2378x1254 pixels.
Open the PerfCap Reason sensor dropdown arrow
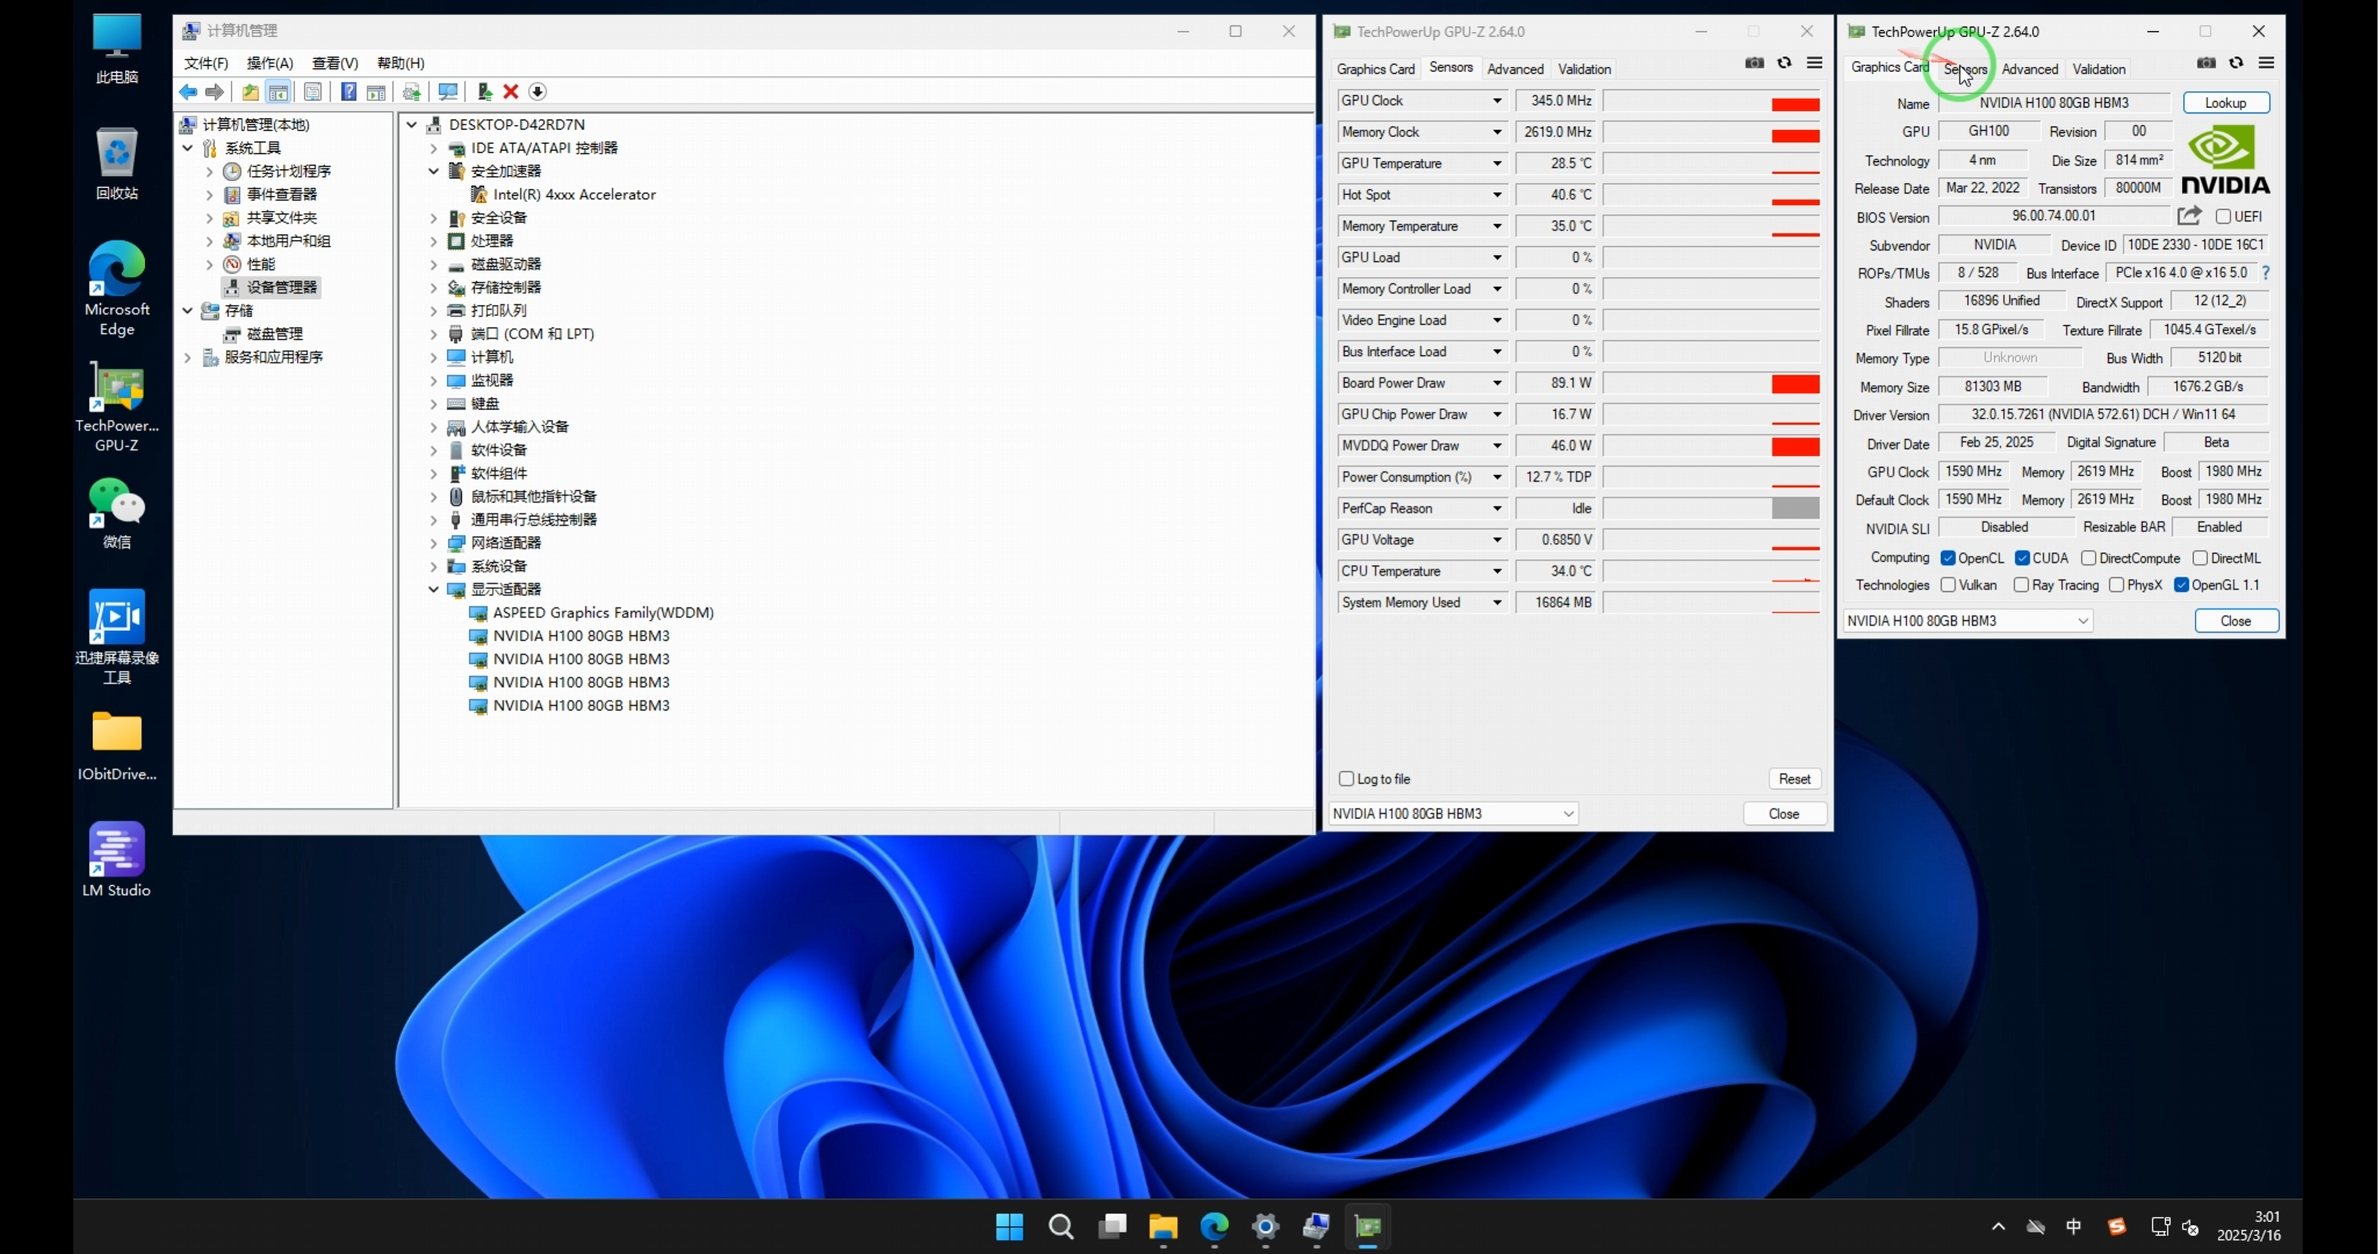coord(1497,509)
